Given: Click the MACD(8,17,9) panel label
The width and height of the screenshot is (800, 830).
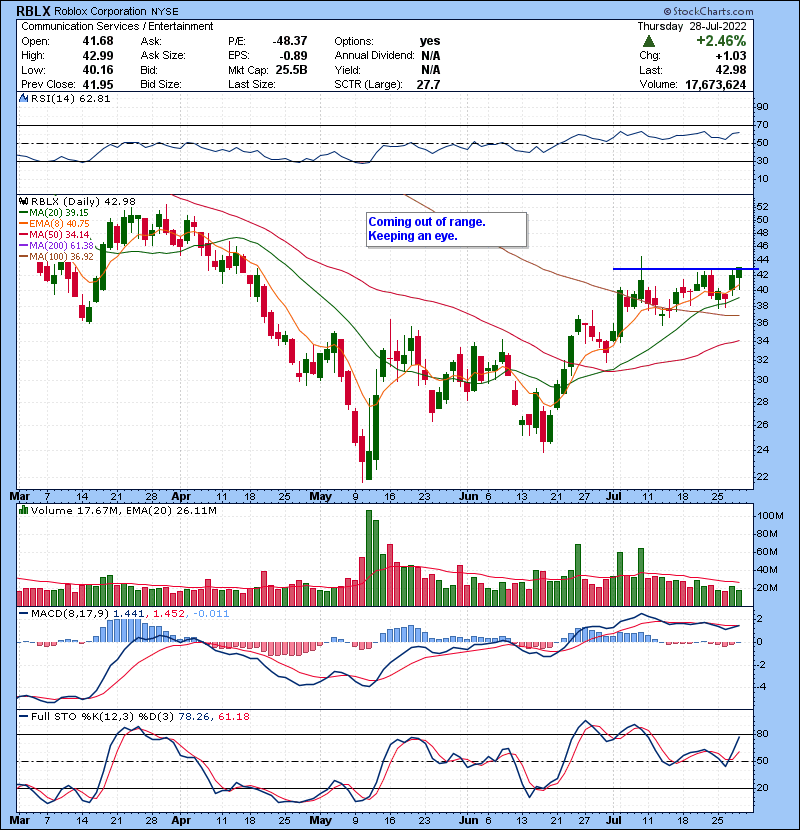Looking at the screenshot, I should click(x=70, y=614).
